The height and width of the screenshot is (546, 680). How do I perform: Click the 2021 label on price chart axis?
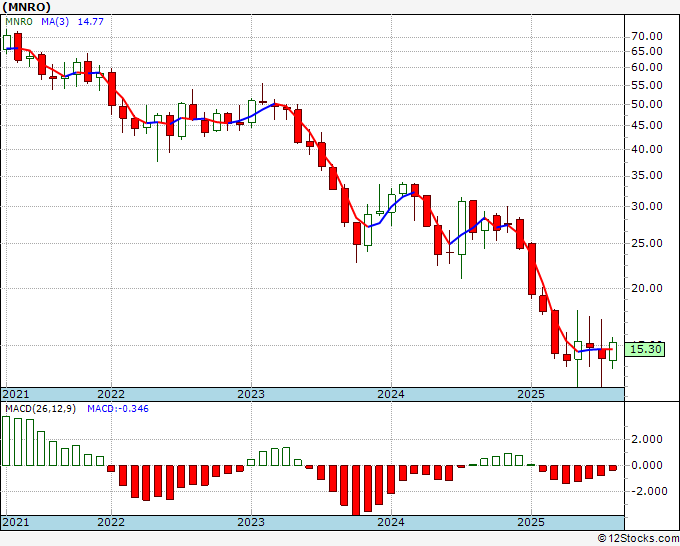[16, 394]
